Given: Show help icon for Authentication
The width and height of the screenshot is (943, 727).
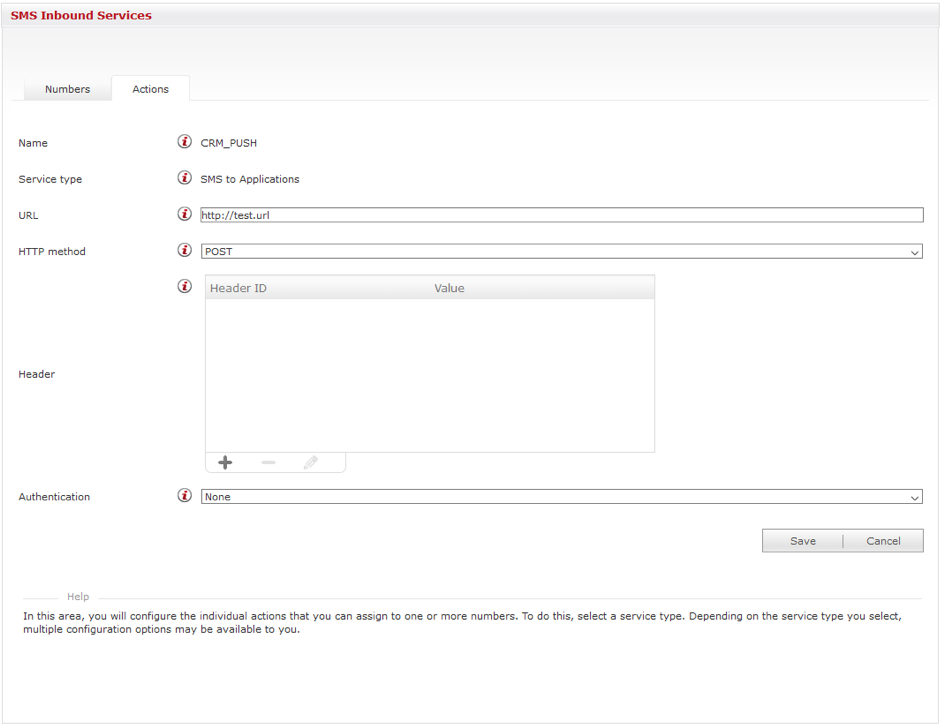Looking at the screenshot, I should (x=184, y=496).
